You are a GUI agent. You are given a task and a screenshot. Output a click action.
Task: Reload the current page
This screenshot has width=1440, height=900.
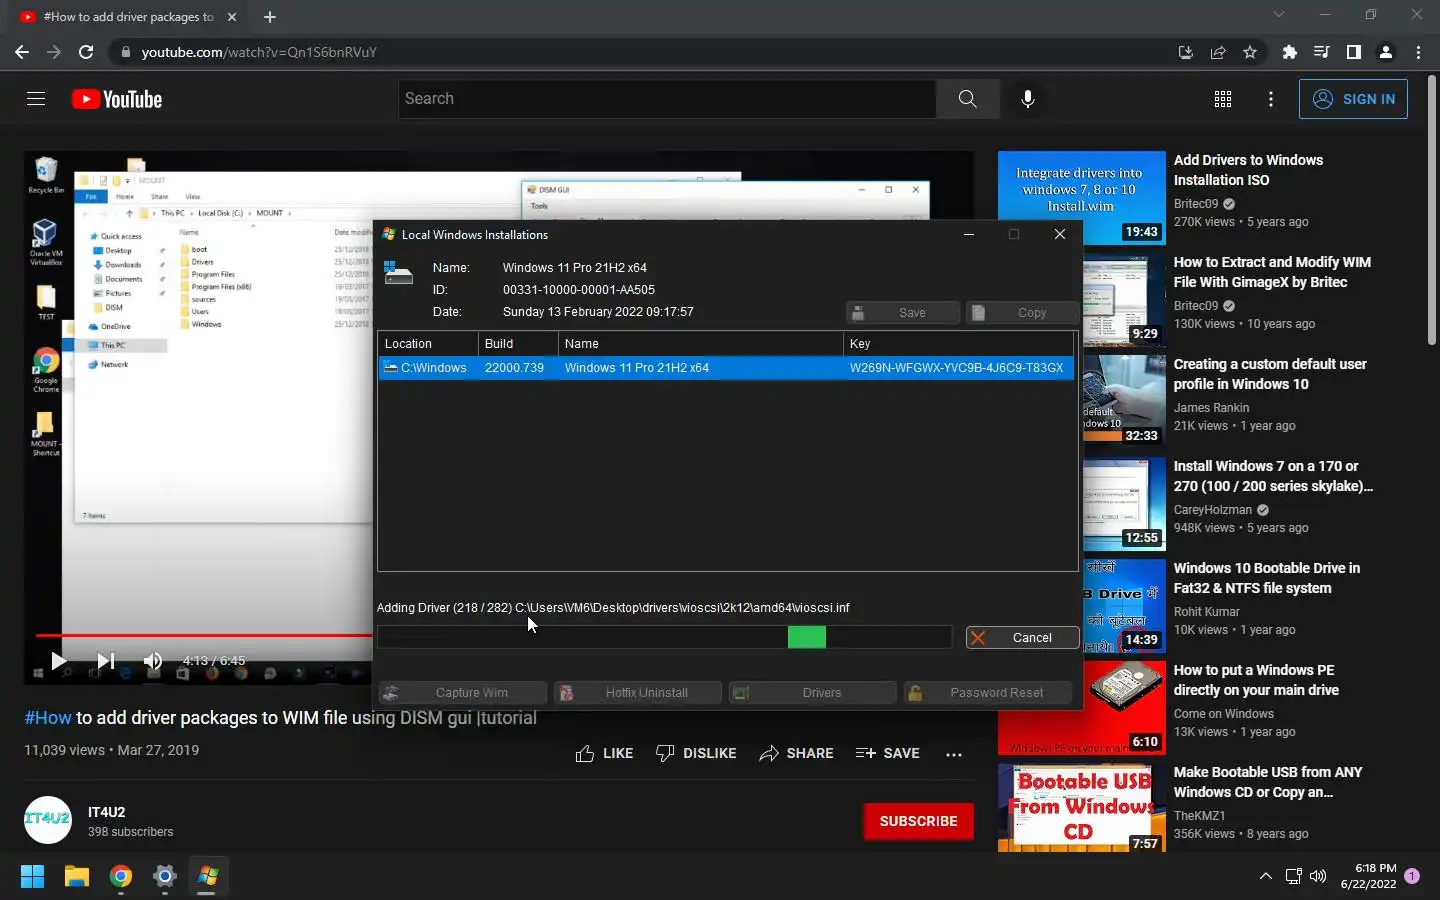[x=86, y=52]
